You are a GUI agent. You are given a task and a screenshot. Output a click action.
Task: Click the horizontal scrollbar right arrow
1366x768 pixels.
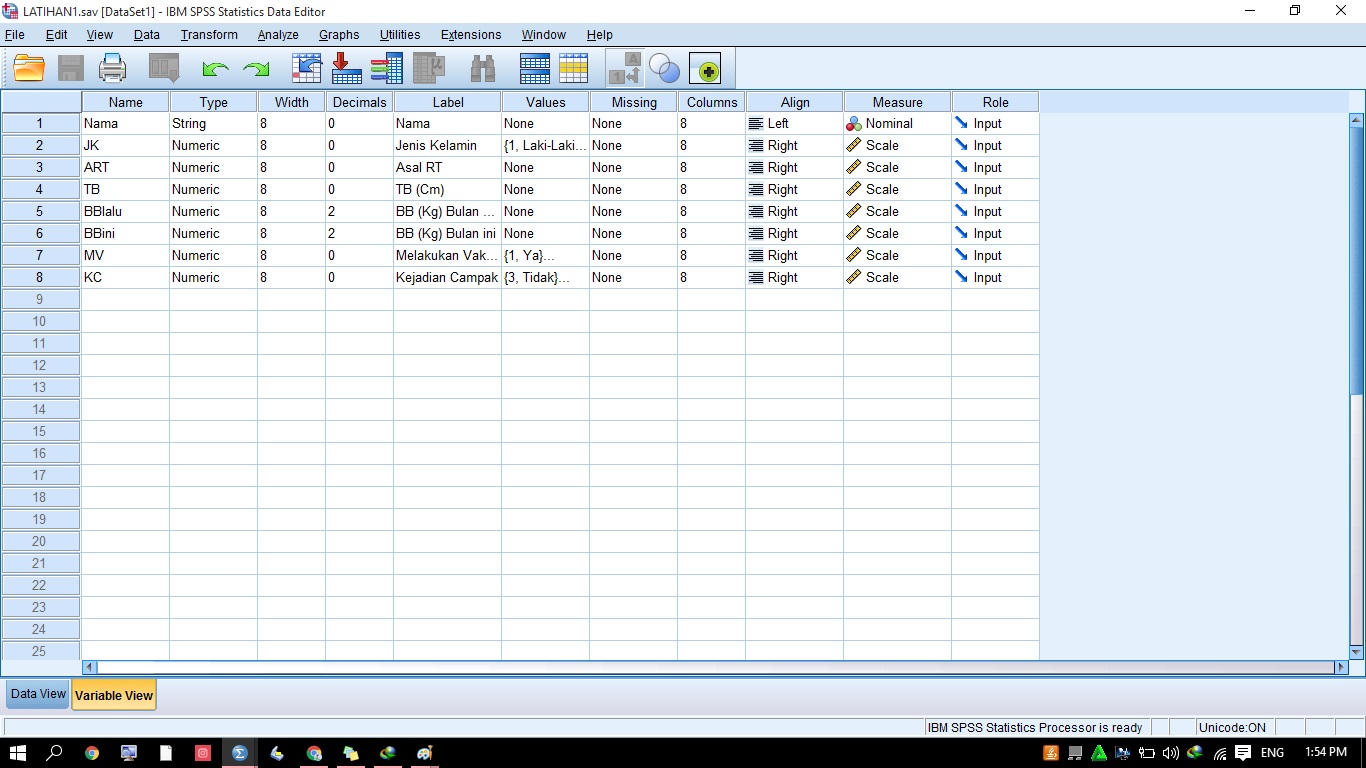1341,667
